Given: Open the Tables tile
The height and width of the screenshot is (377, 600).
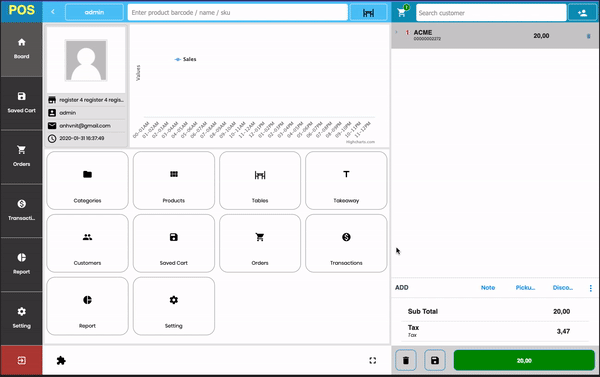Looking at the screenshot, I should click(260, 180).
